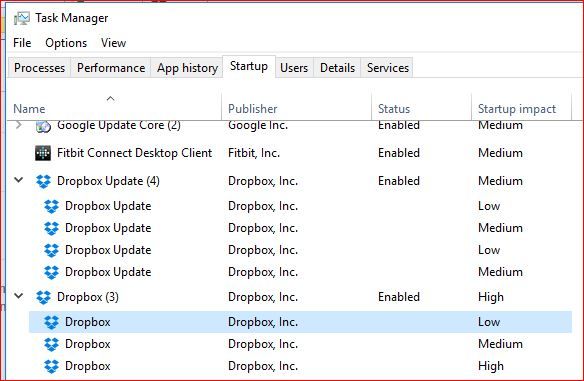This screenshot has width=584, height=381.
Task: Collapse the Dropbox Update (4) group
Action: click(x=19, y=180)
